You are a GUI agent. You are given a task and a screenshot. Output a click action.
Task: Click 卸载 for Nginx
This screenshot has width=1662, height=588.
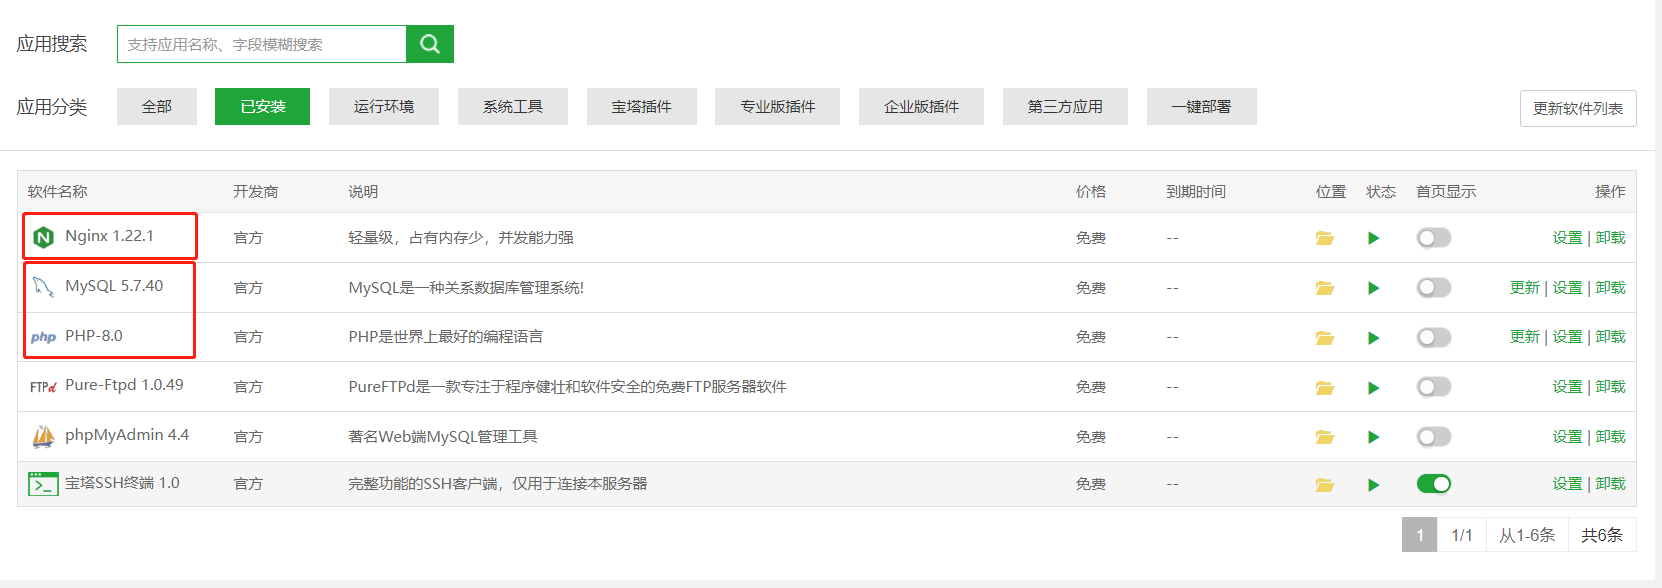1610,238
